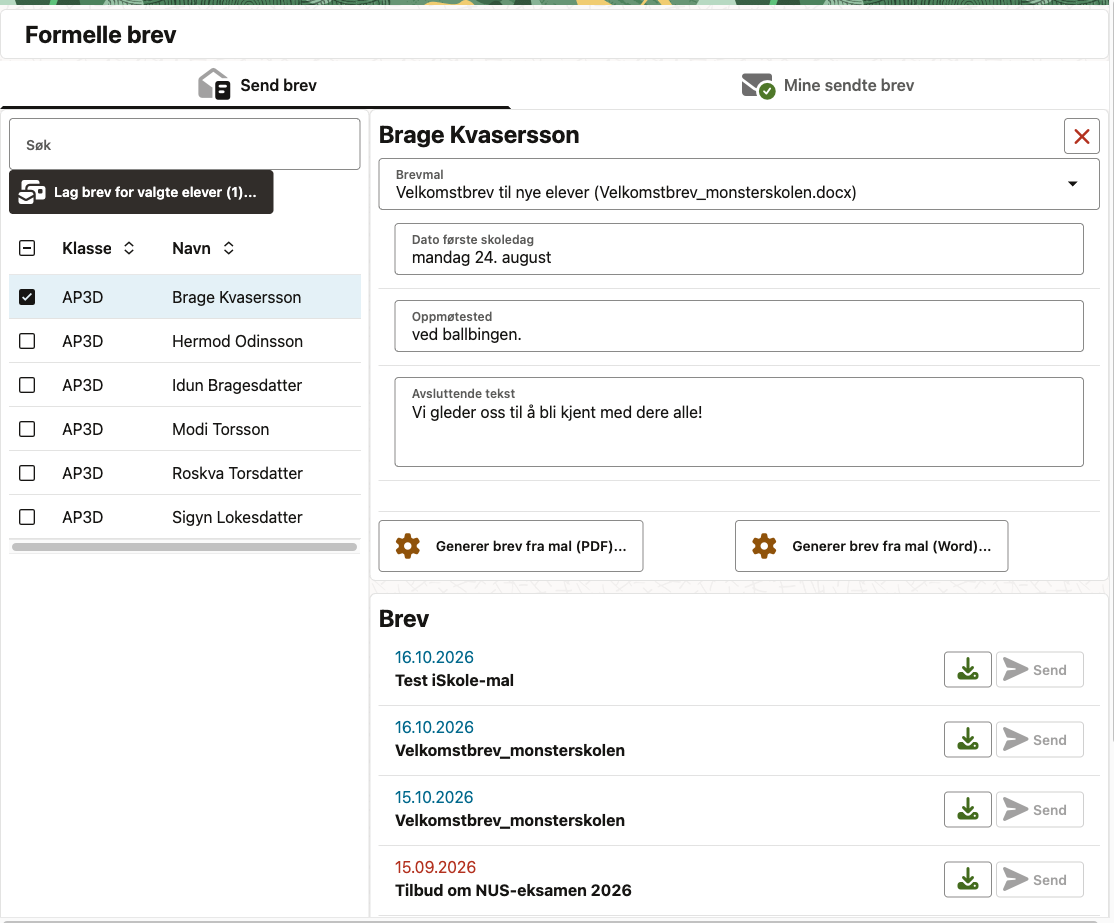This screenshot has height=923, width=1114.
Task: Close the Brage Kvasersson panel with red X
Action: 1081,136
